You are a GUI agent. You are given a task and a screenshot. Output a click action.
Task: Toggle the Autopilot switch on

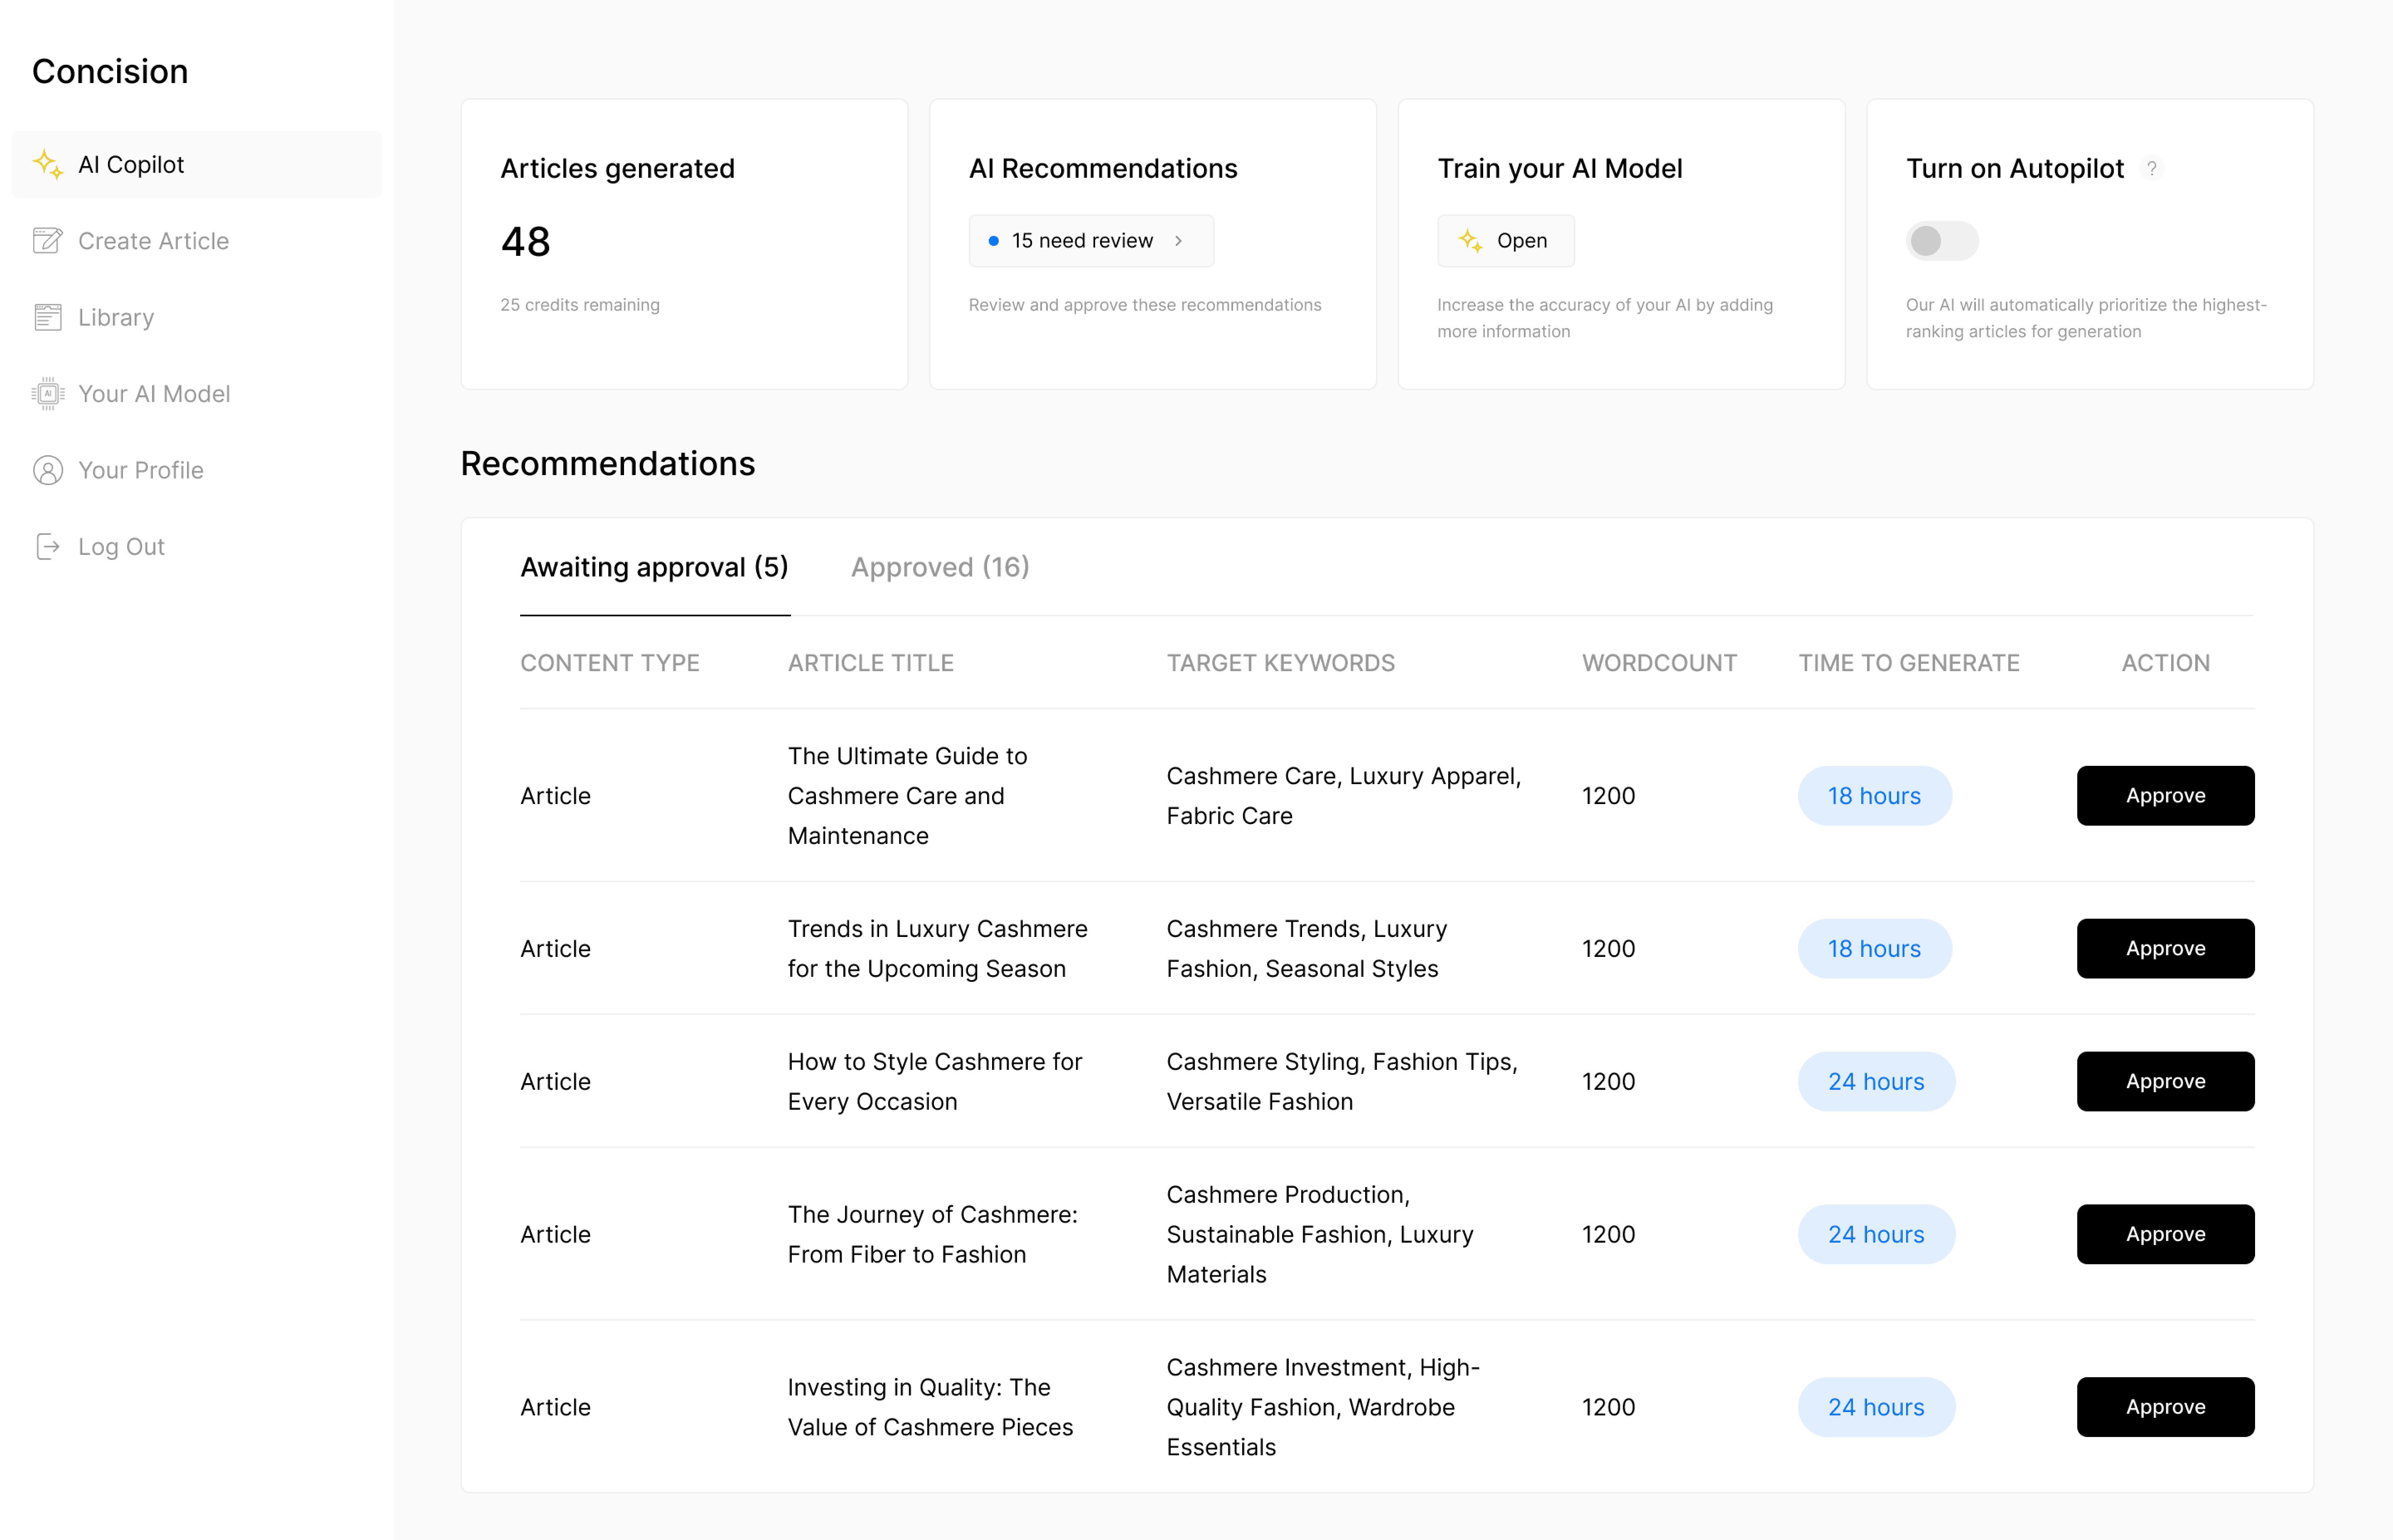(1942, 241)
